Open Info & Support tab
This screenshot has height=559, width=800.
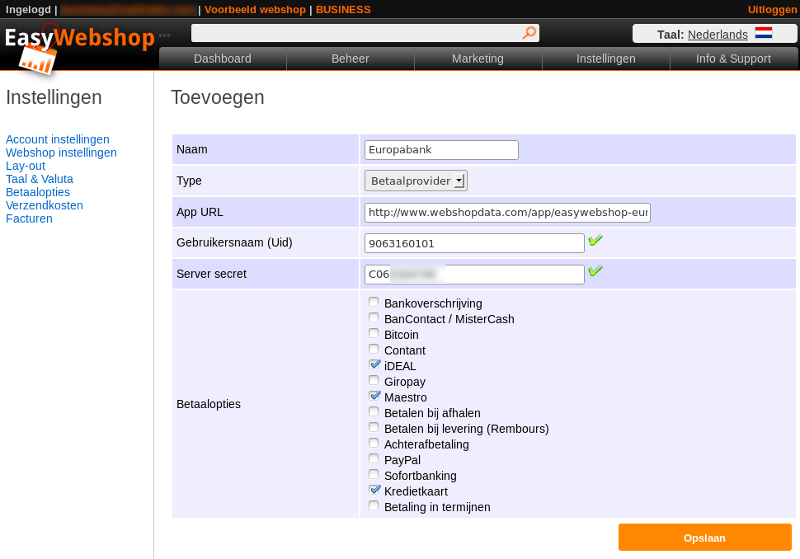[x=734, y=59]
